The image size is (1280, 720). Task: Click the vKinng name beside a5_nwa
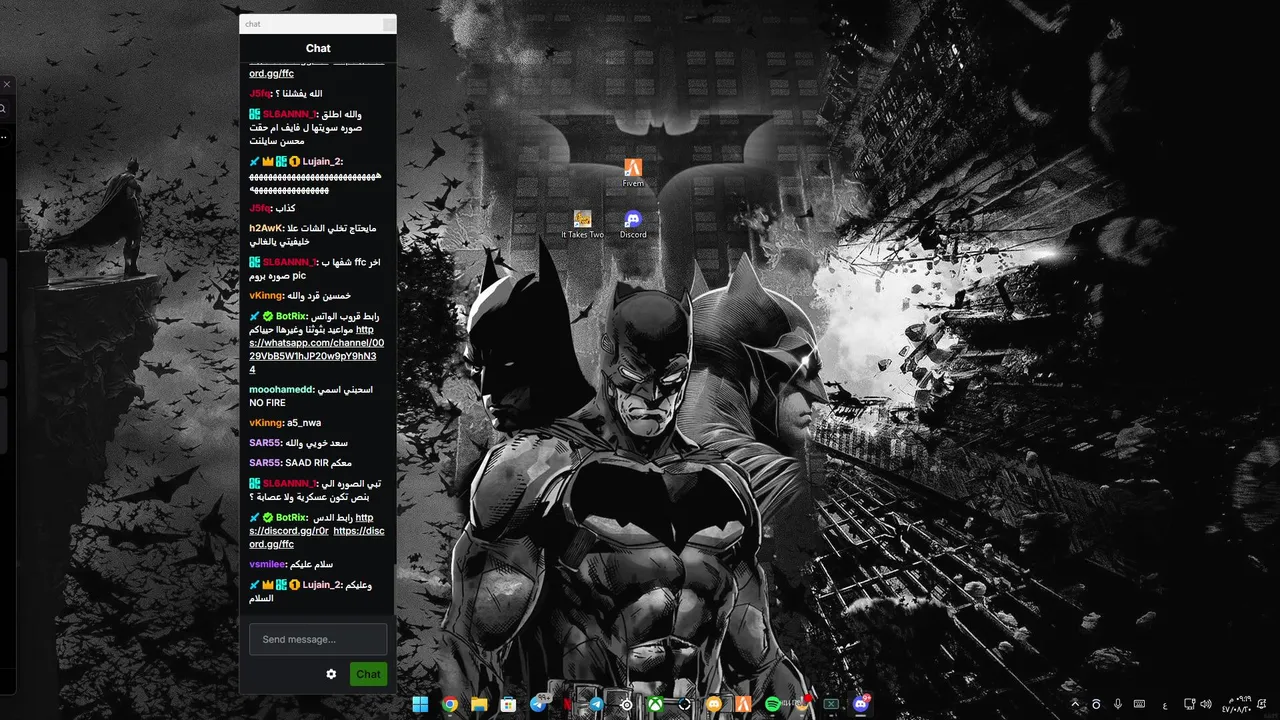(x=267, y=423)
